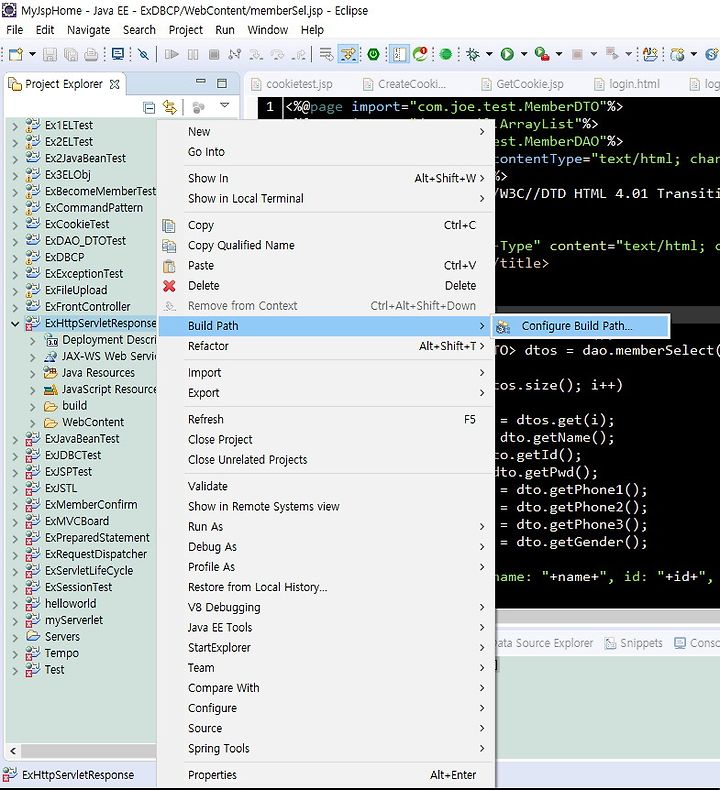This screenshot has width=720, height=790.
Task: Open the File menu
Action: point(14,30)
